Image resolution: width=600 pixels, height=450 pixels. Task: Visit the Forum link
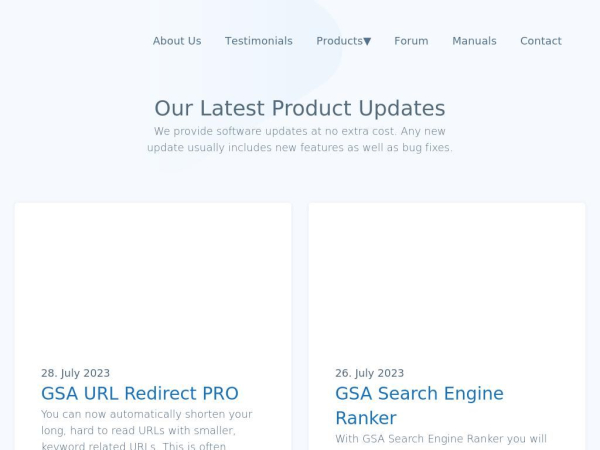(411, 41)
